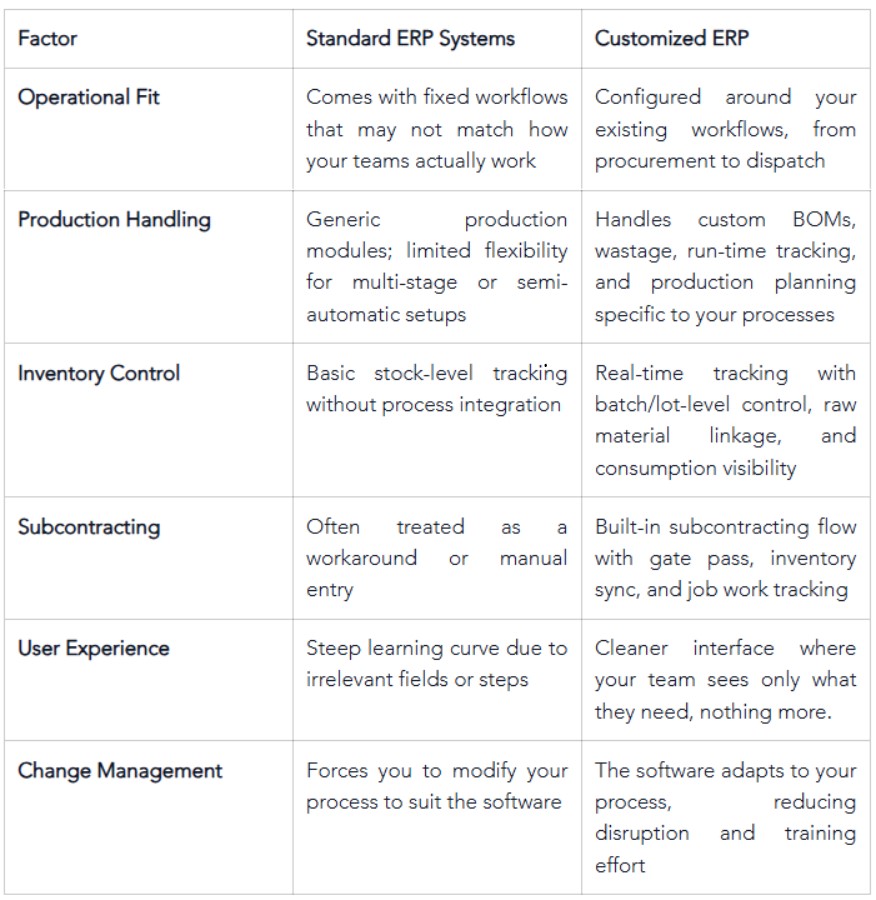This screenshot has height=900, width=876.
Task: Select the Inventory Control row label
Action: [99, 373]
